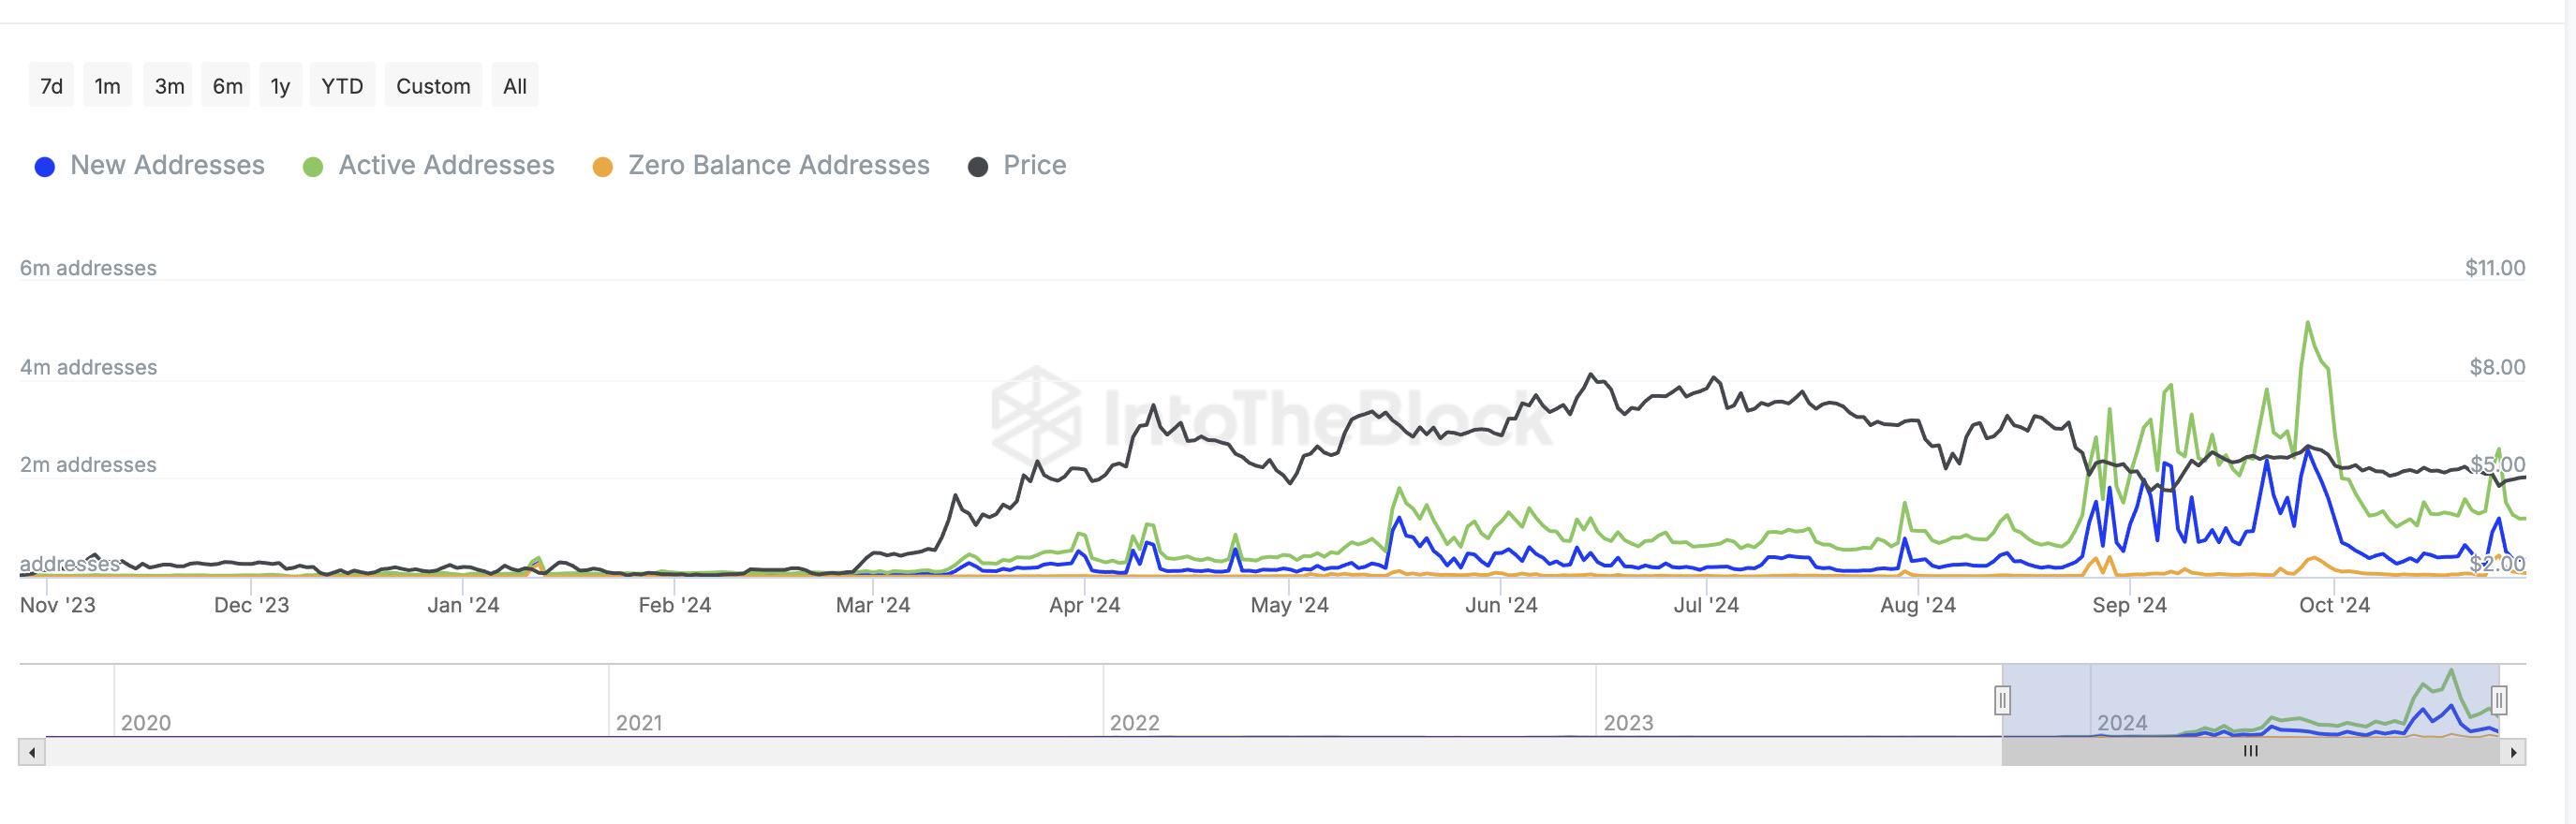The image size is (2576, 824).
Task: Click the scrollbar left arrow
Action: (32, 752)
